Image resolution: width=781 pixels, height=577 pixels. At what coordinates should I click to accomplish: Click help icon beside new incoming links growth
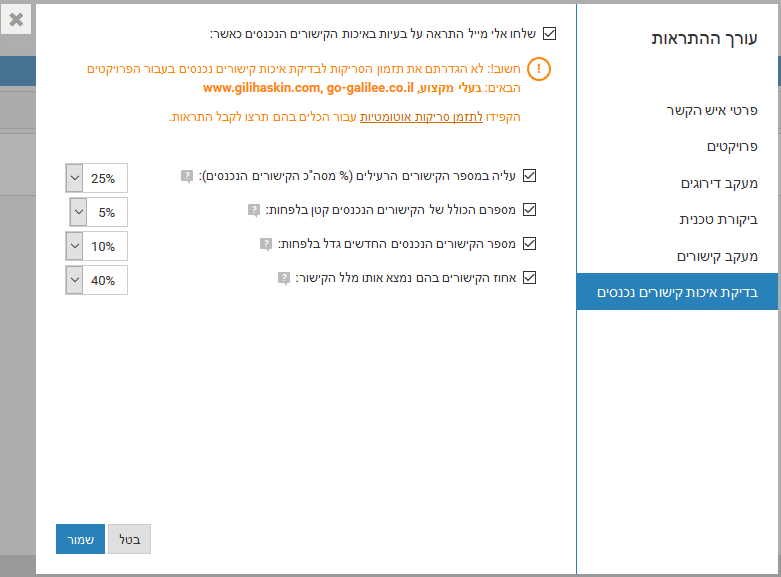tap(266, 244)
